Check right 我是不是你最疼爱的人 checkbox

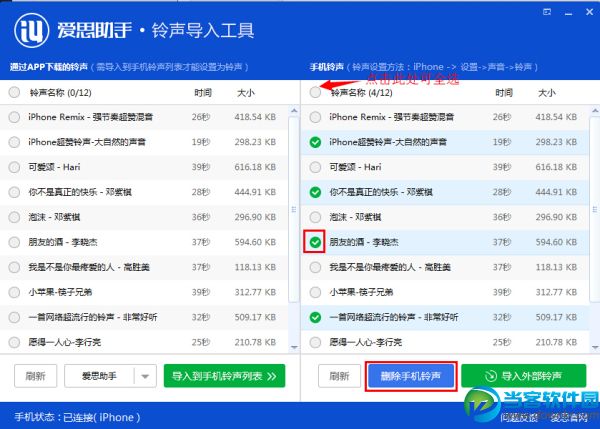click(x=315, y=267)
